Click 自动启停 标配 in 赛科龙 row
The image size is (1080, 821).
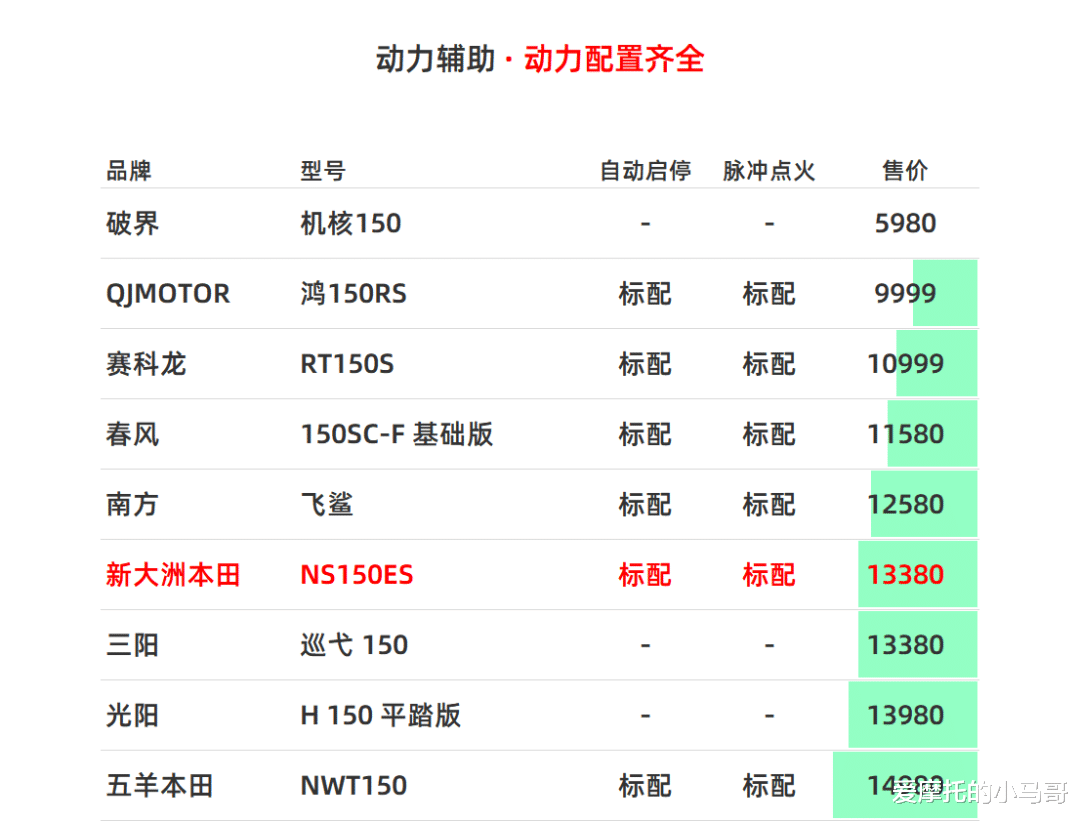tap(645, 364)
